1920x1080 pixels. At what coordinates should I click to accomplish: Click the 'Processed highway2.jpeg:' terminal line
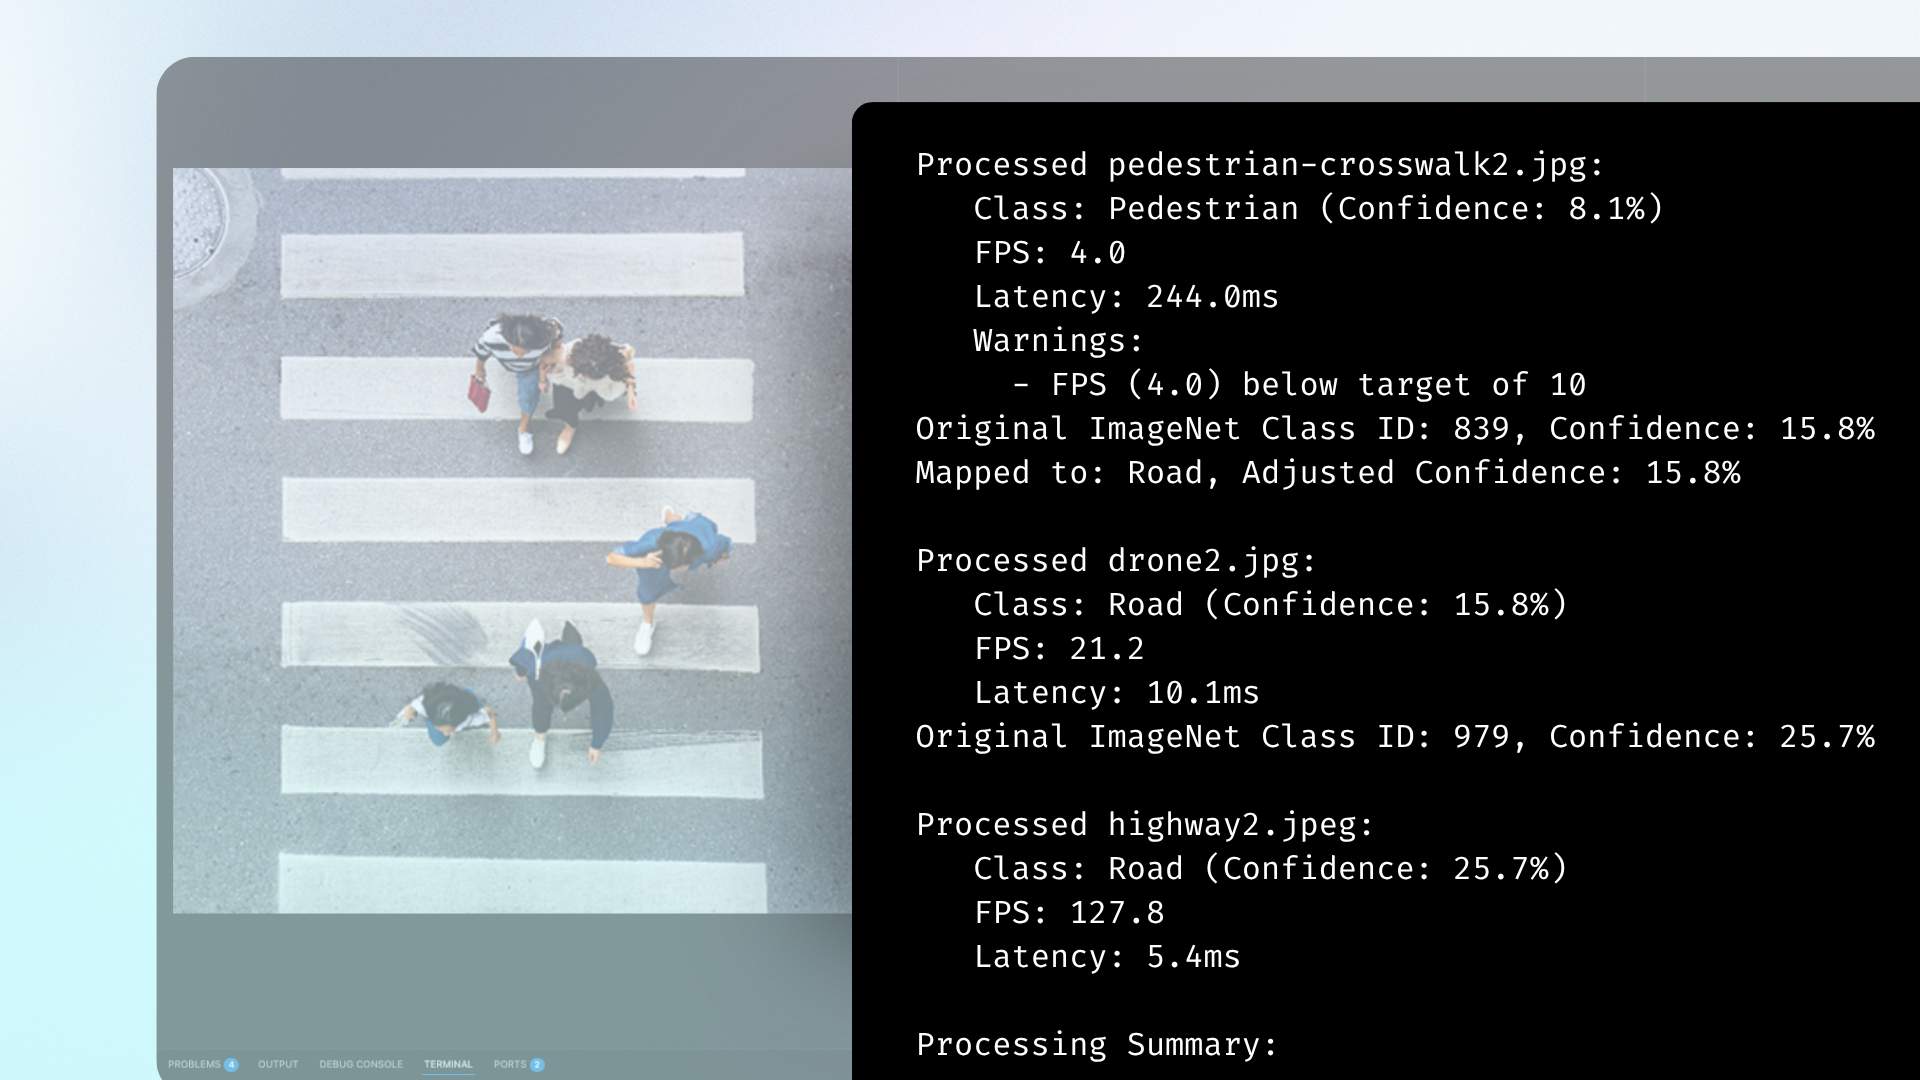1145,825
